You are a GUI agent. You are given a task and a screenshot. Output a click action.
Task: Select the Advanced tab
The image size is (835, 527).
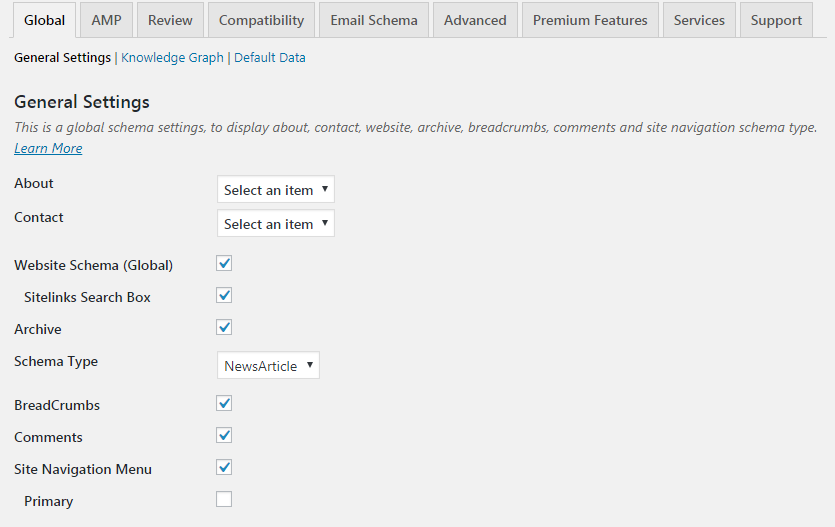pyautogui.click(x=475, y=20)
